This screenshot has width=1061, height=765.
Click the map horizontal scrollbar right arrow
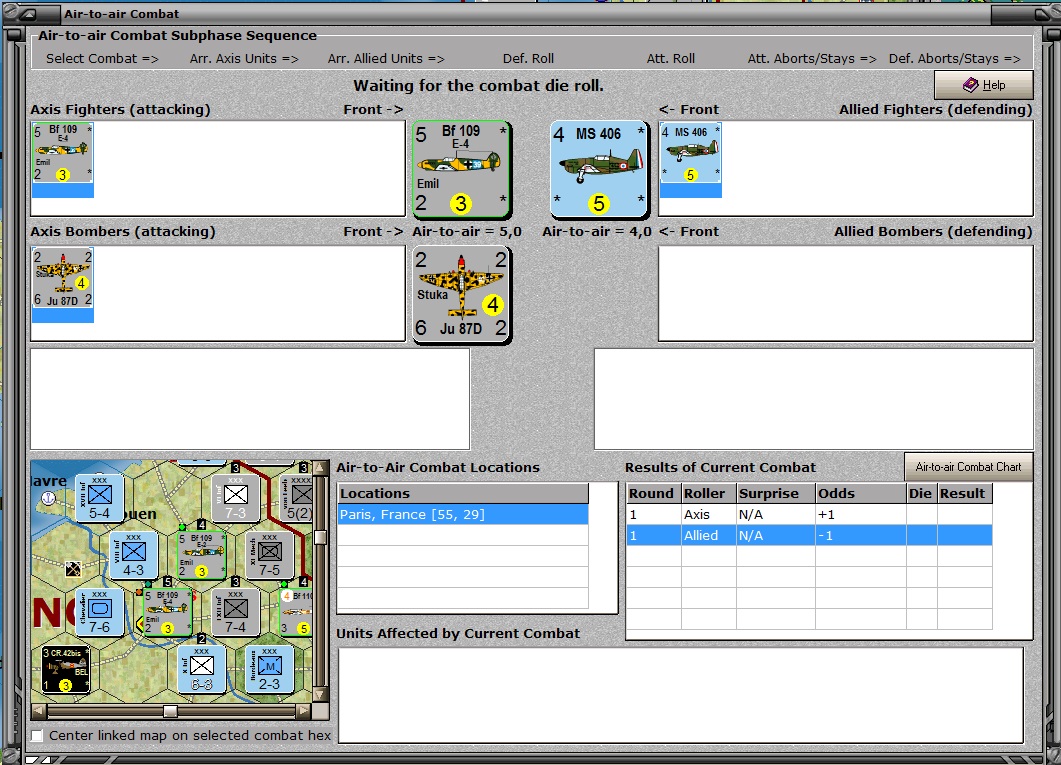click(x=304, y=711)
